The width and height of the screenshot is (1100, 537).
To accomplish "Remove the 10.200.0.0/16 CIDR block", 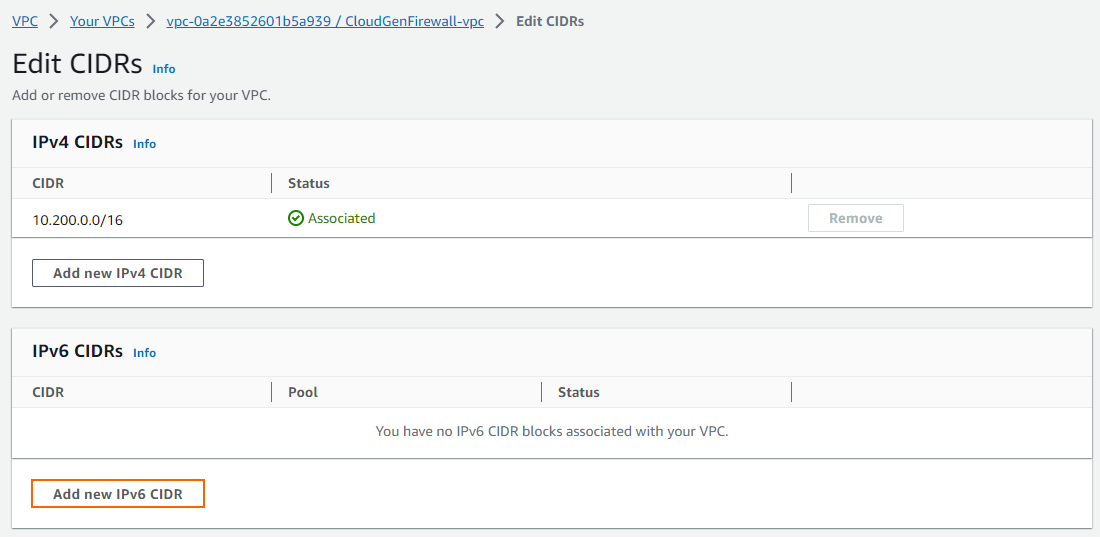I will click(x=856, y=218).
